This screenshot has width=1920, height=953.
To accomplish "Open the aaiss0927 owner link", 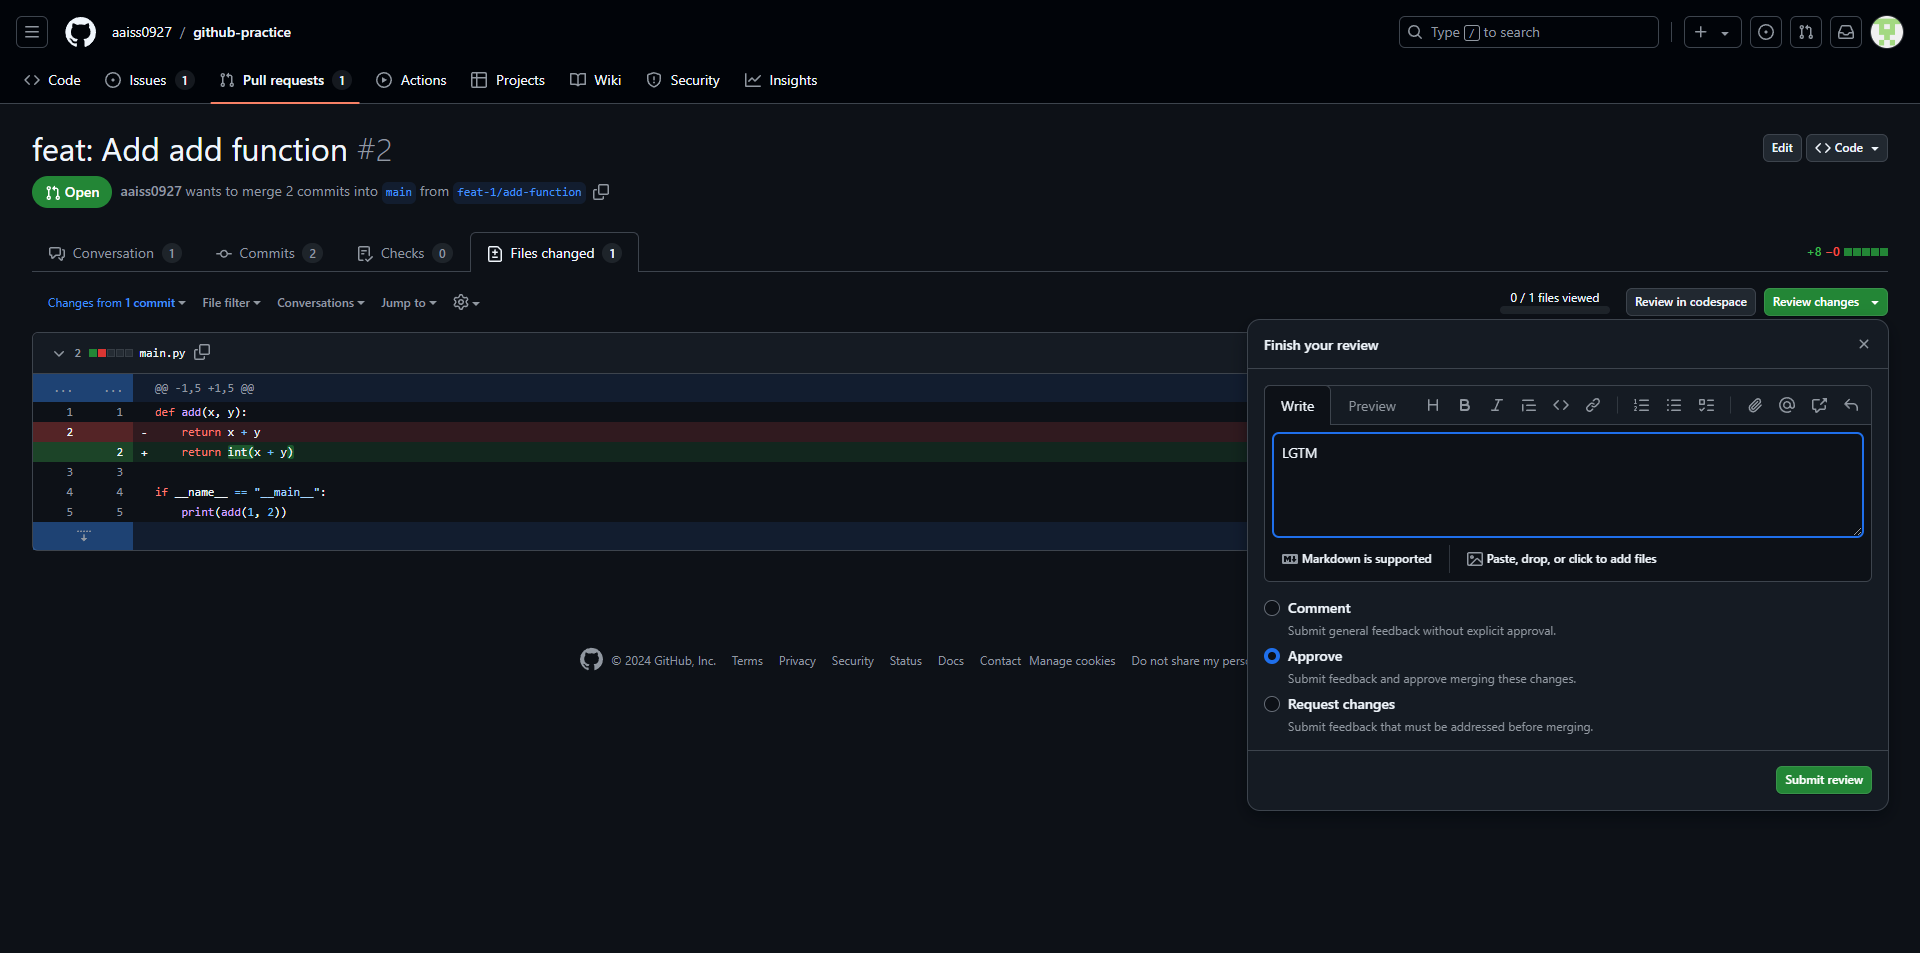I will coord(142,32).
